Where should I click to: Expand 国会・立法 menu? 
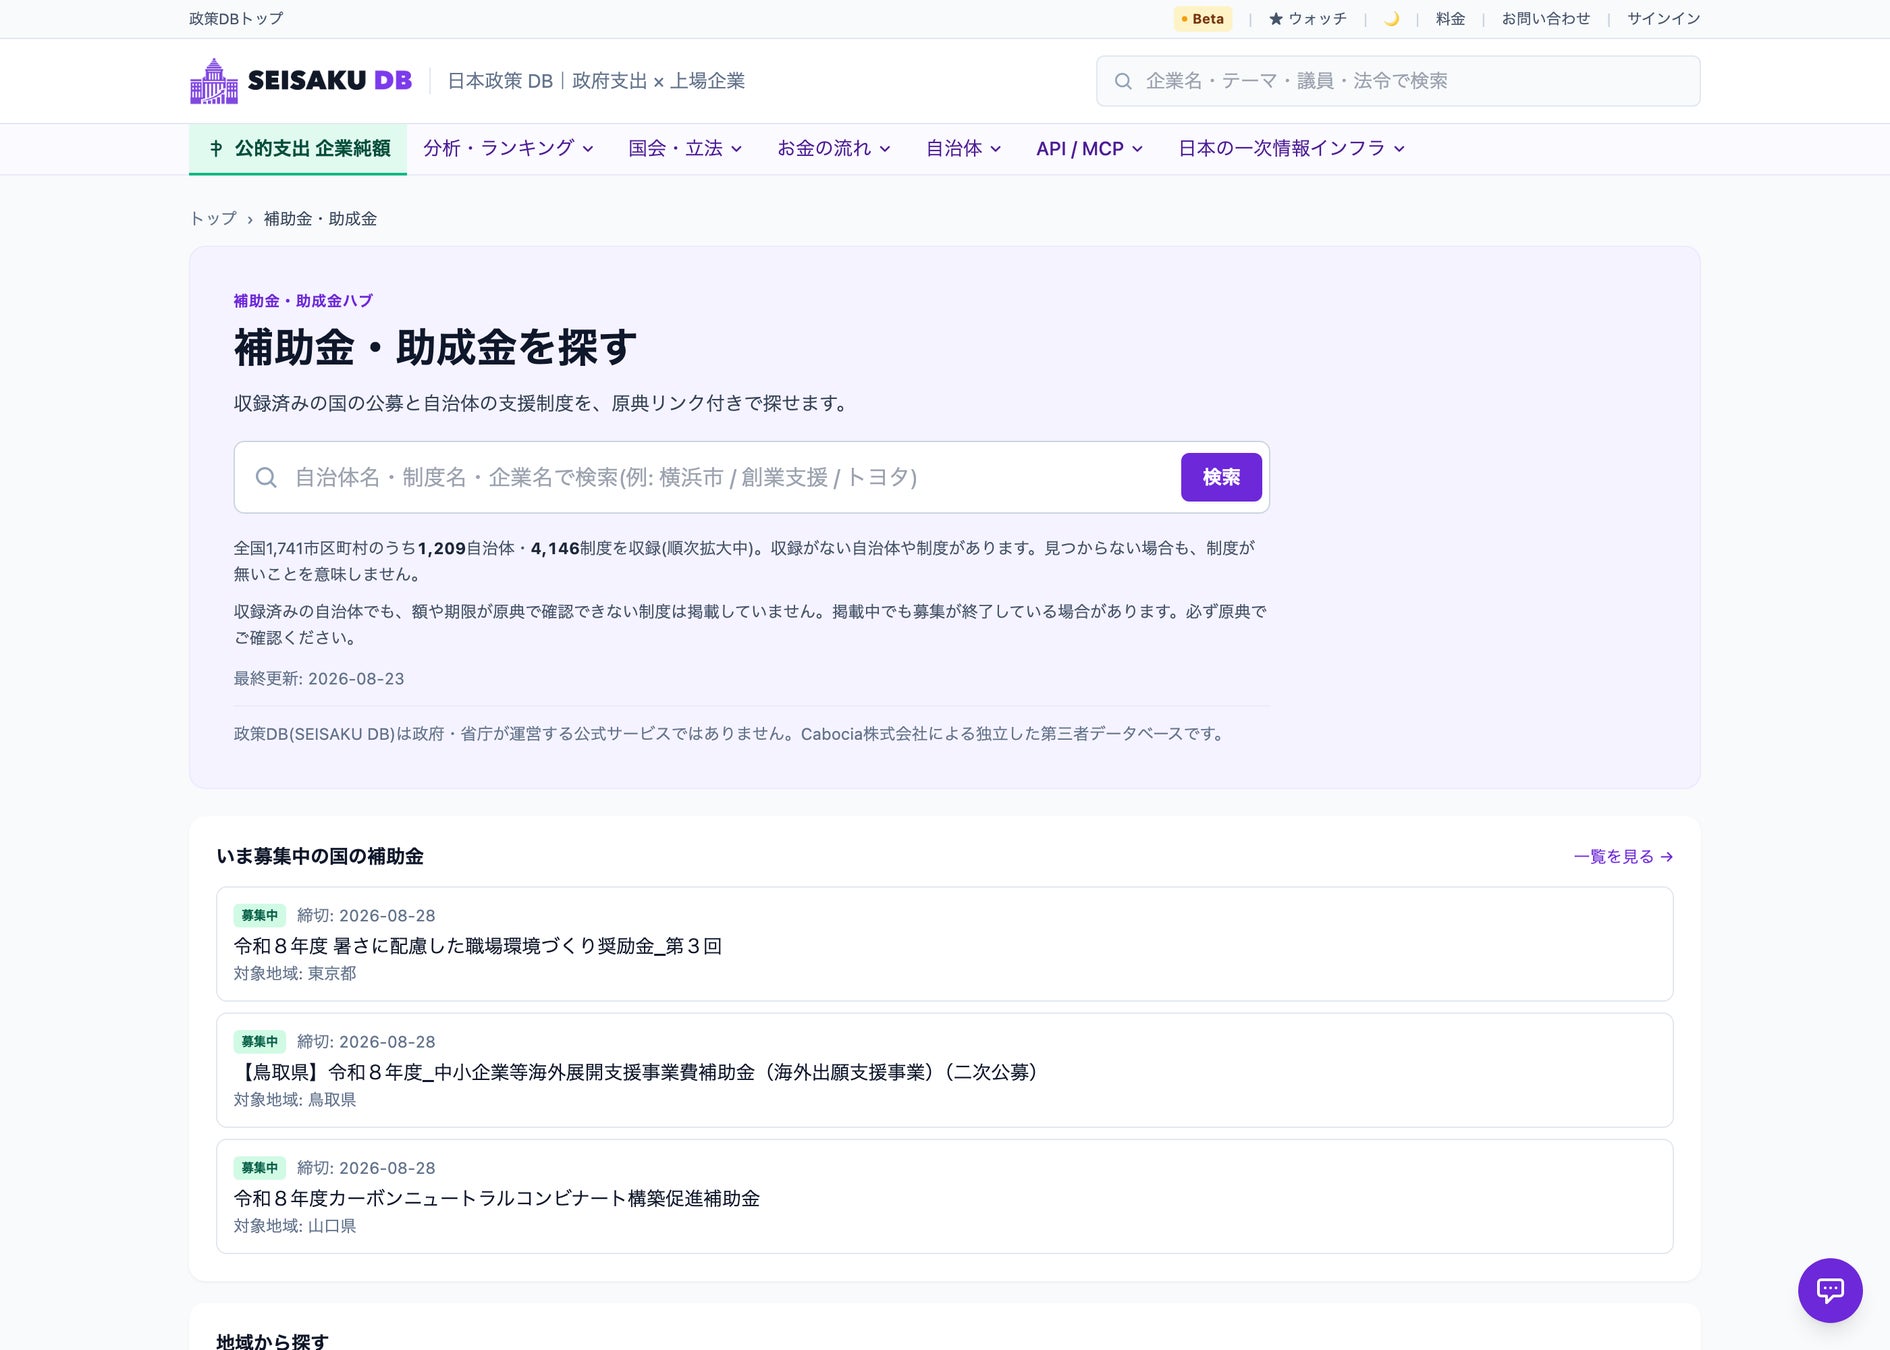(685, 149)
